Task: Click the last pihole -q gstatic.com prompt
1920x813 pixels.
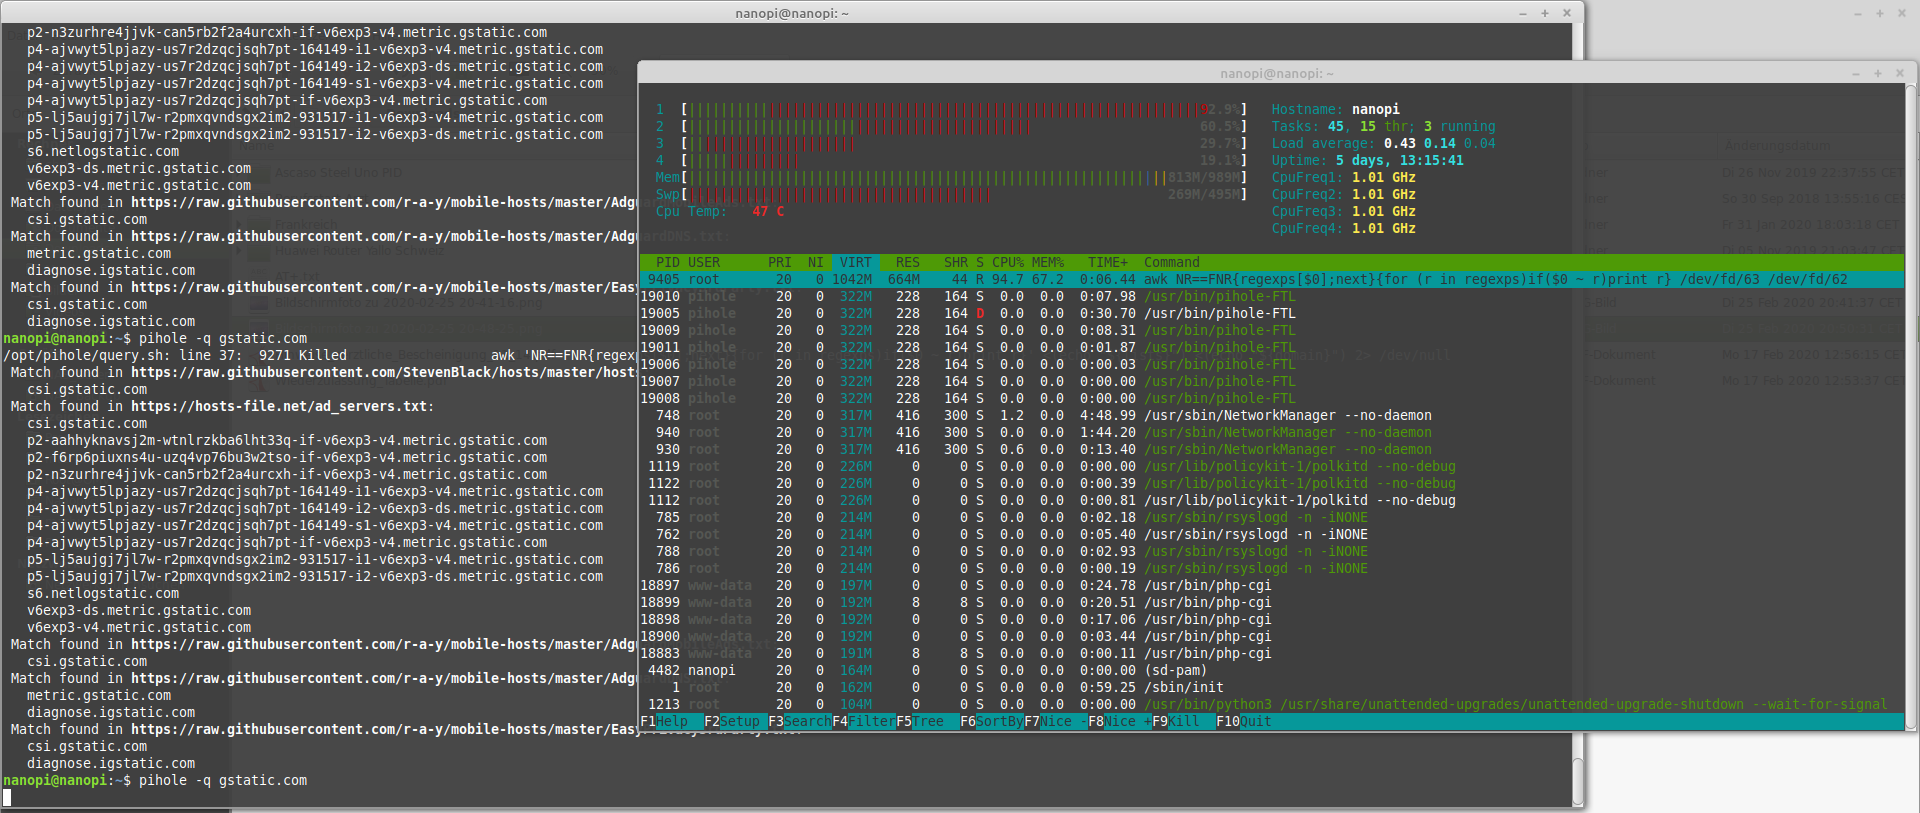Action: coord(155,781)
